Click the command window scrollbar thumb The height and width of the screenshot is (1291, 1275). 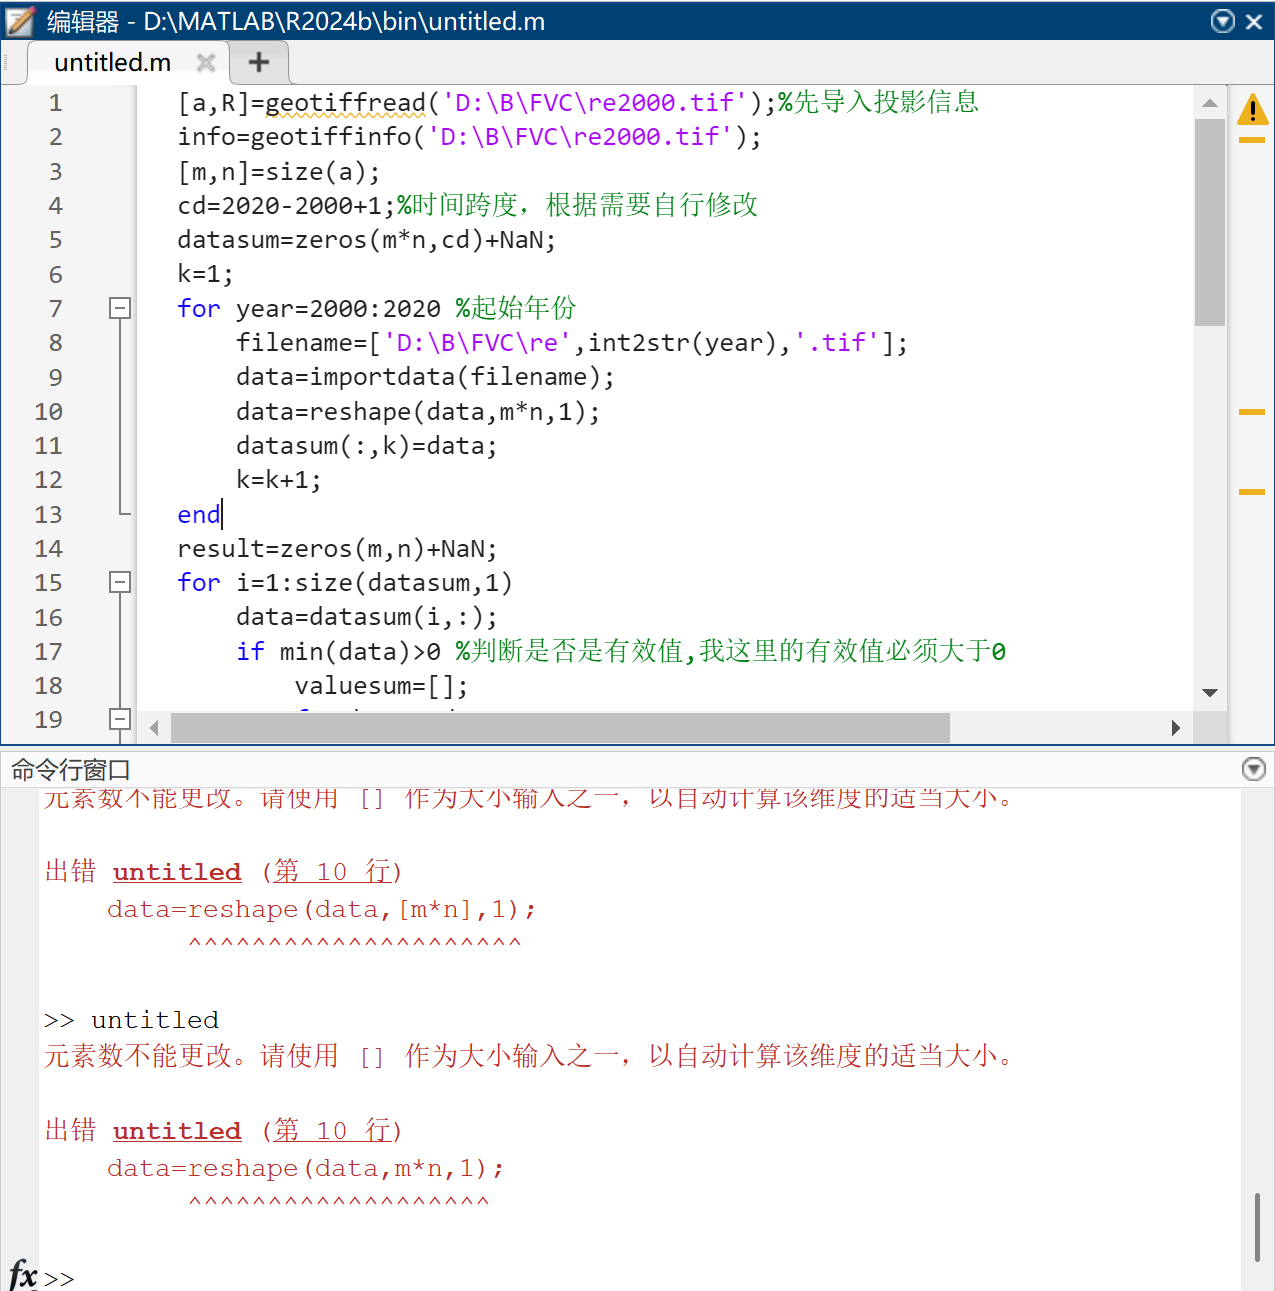[x=1257, y=1227]
